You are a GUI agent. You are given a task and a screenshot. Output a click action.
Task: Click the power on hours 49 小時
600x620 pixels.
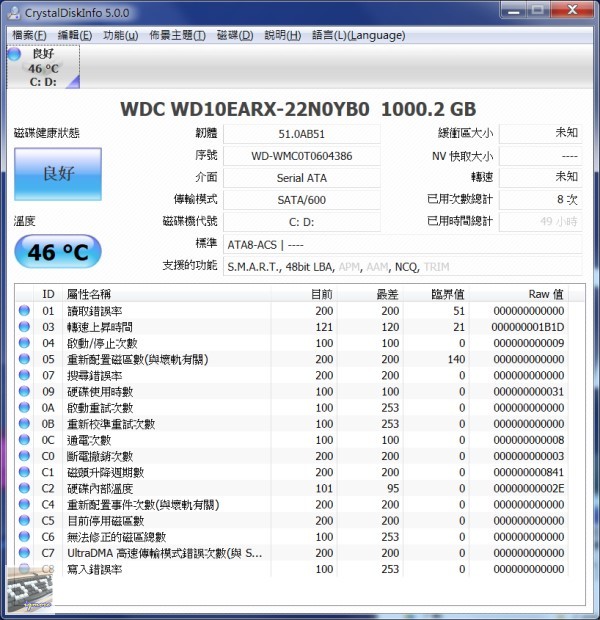pyautogui.click(x=540, y=222)
